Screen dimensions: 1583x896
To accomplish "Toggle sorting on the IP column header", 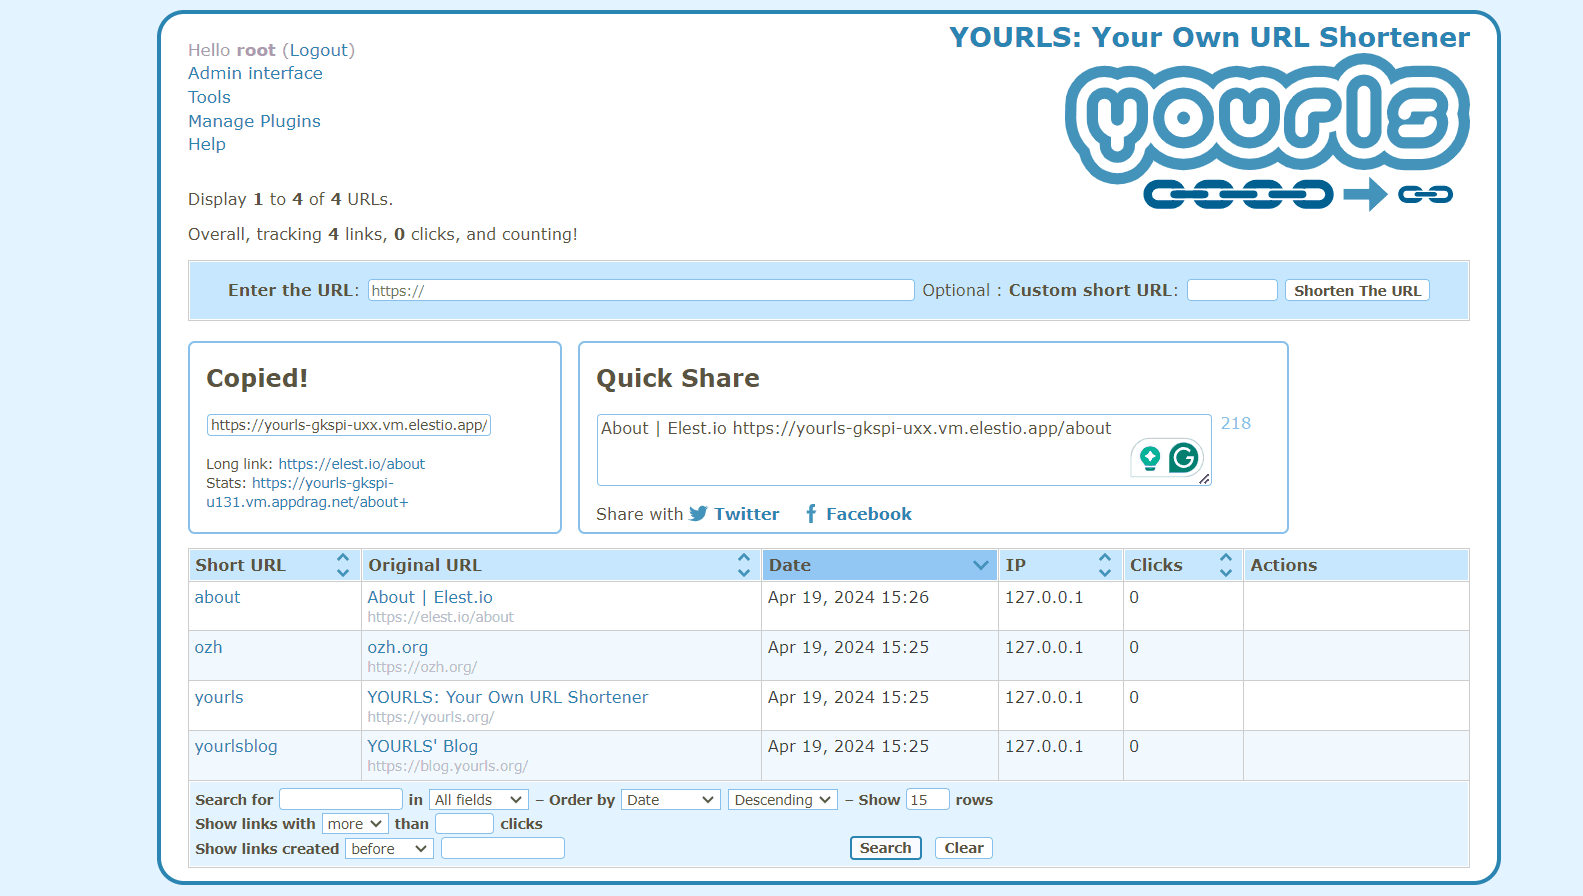I will pos(1104,565).
